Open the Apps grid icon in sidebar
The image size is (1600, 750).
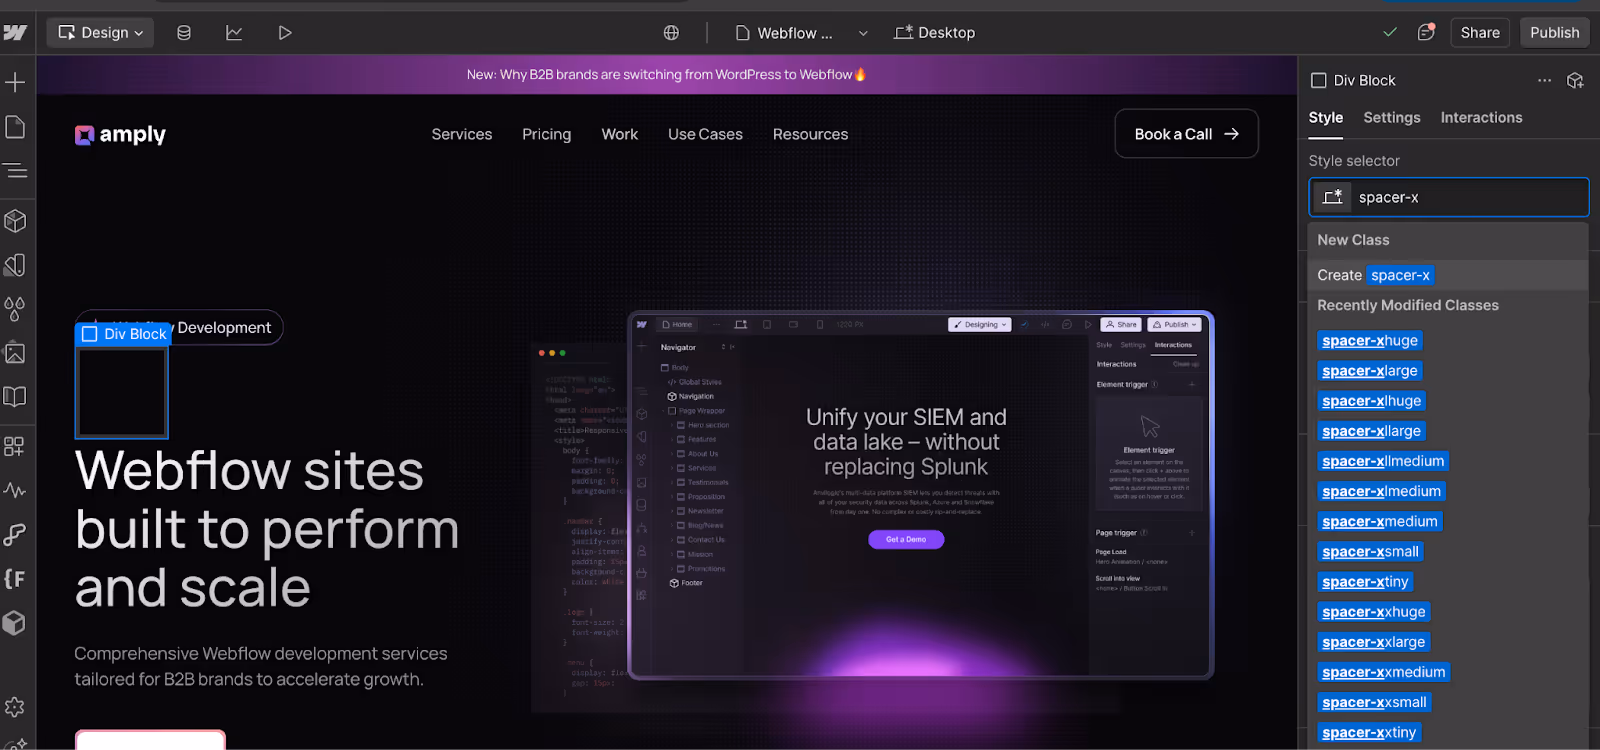15,446
